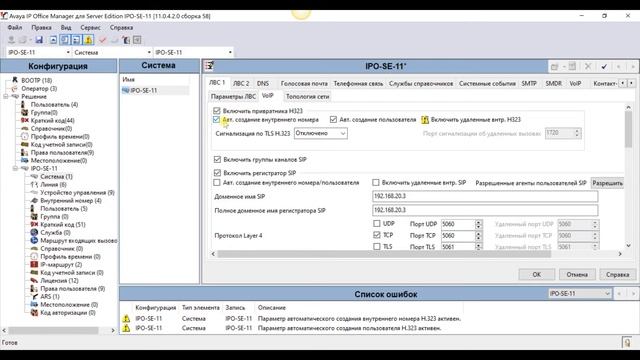This screenshot has width=640, height=360.
Task: Toggle the group pane toolbar icon
Action: (x=76, y=40)
